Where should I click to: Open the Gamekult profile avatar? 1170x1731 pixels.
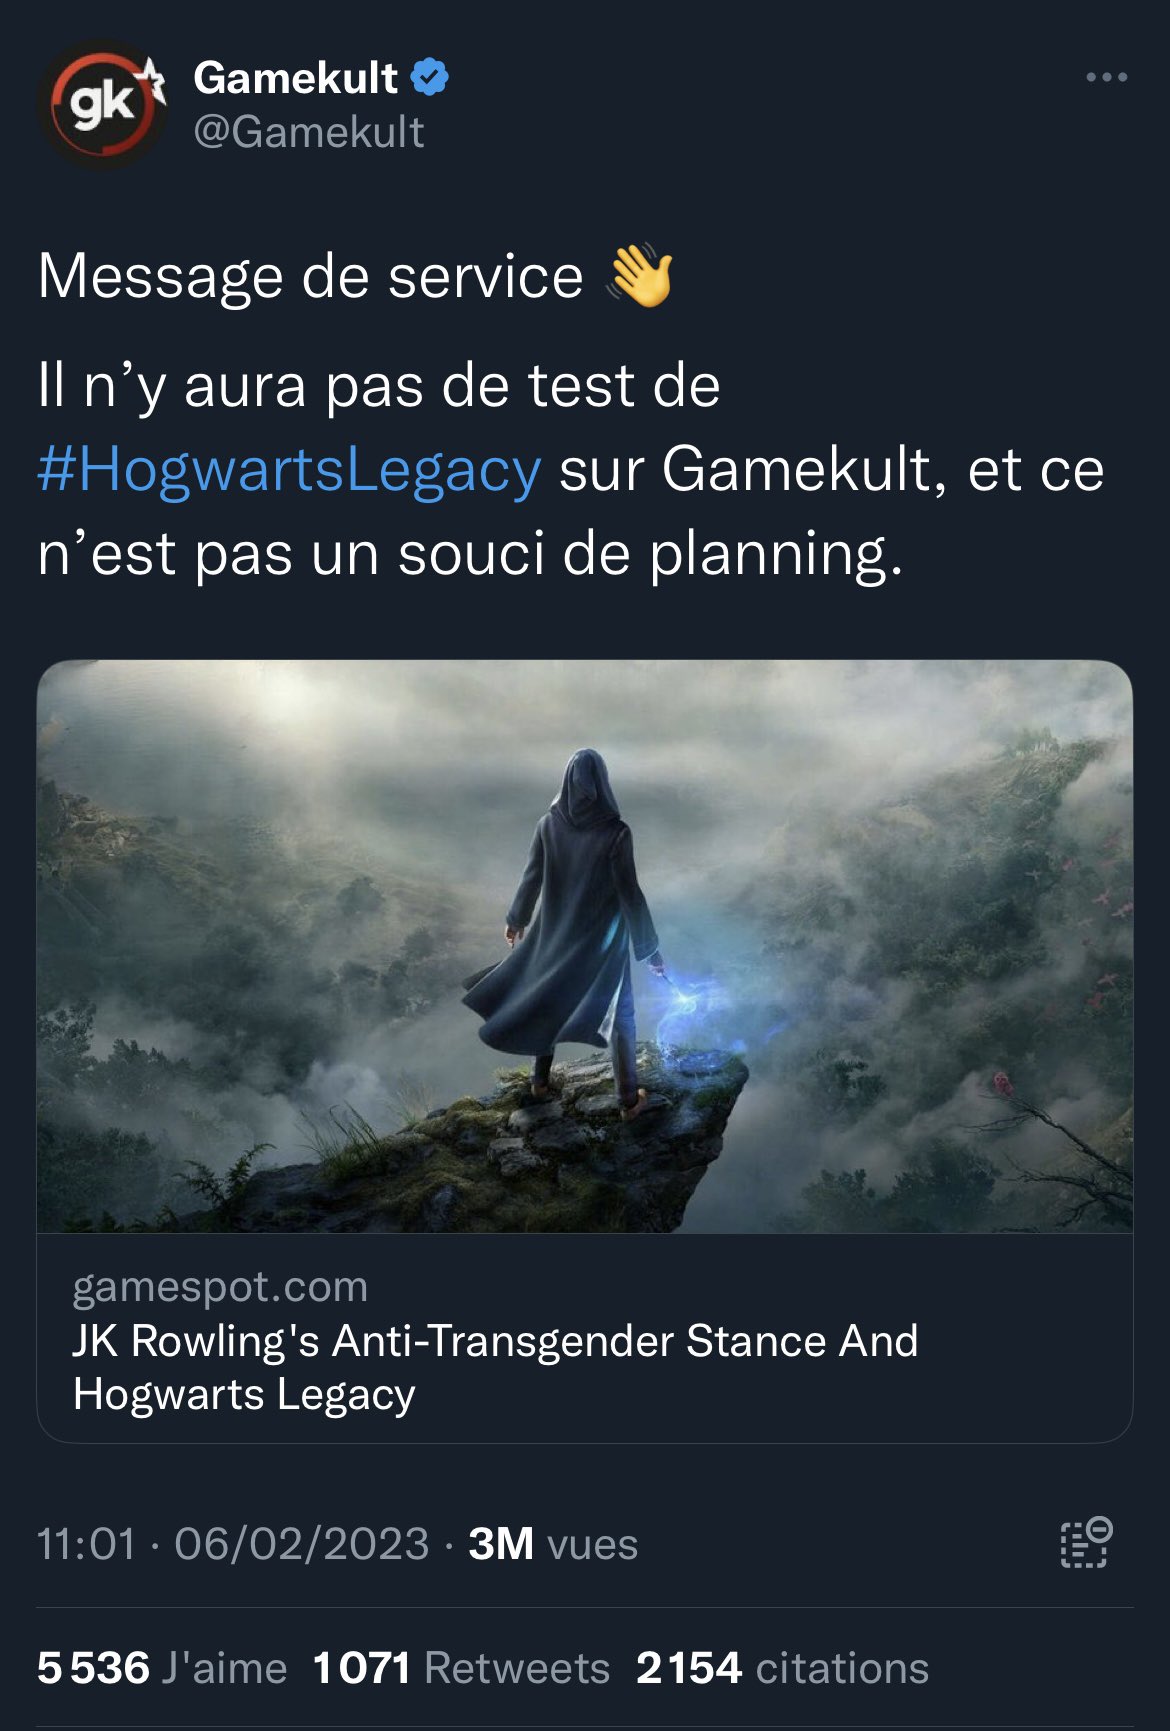pyautogui.click(x=102, y=103)
